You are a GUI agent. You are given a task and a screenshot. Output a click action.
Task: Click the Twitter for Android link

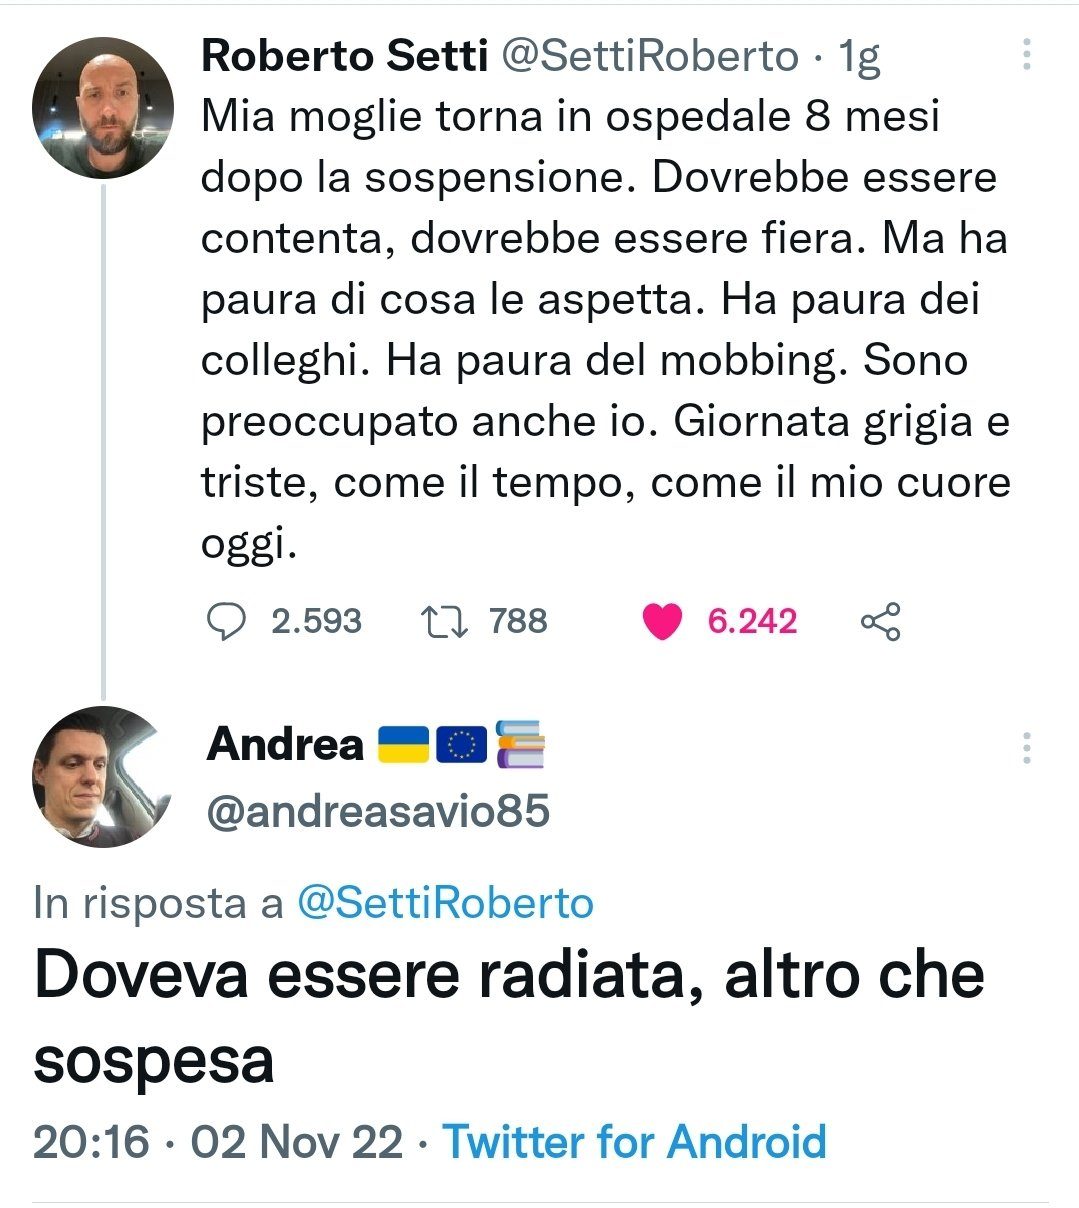tap(634, 1141)
